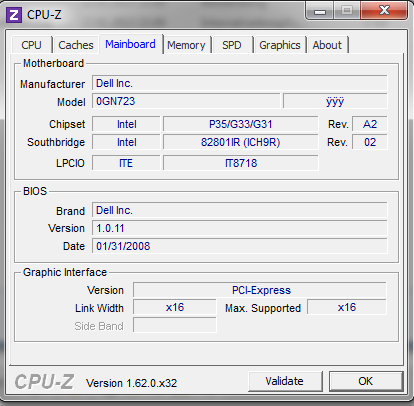Screen dimensions: 414x406
Task: Switch to the CPU tab
Action: (x=32, y=45)
